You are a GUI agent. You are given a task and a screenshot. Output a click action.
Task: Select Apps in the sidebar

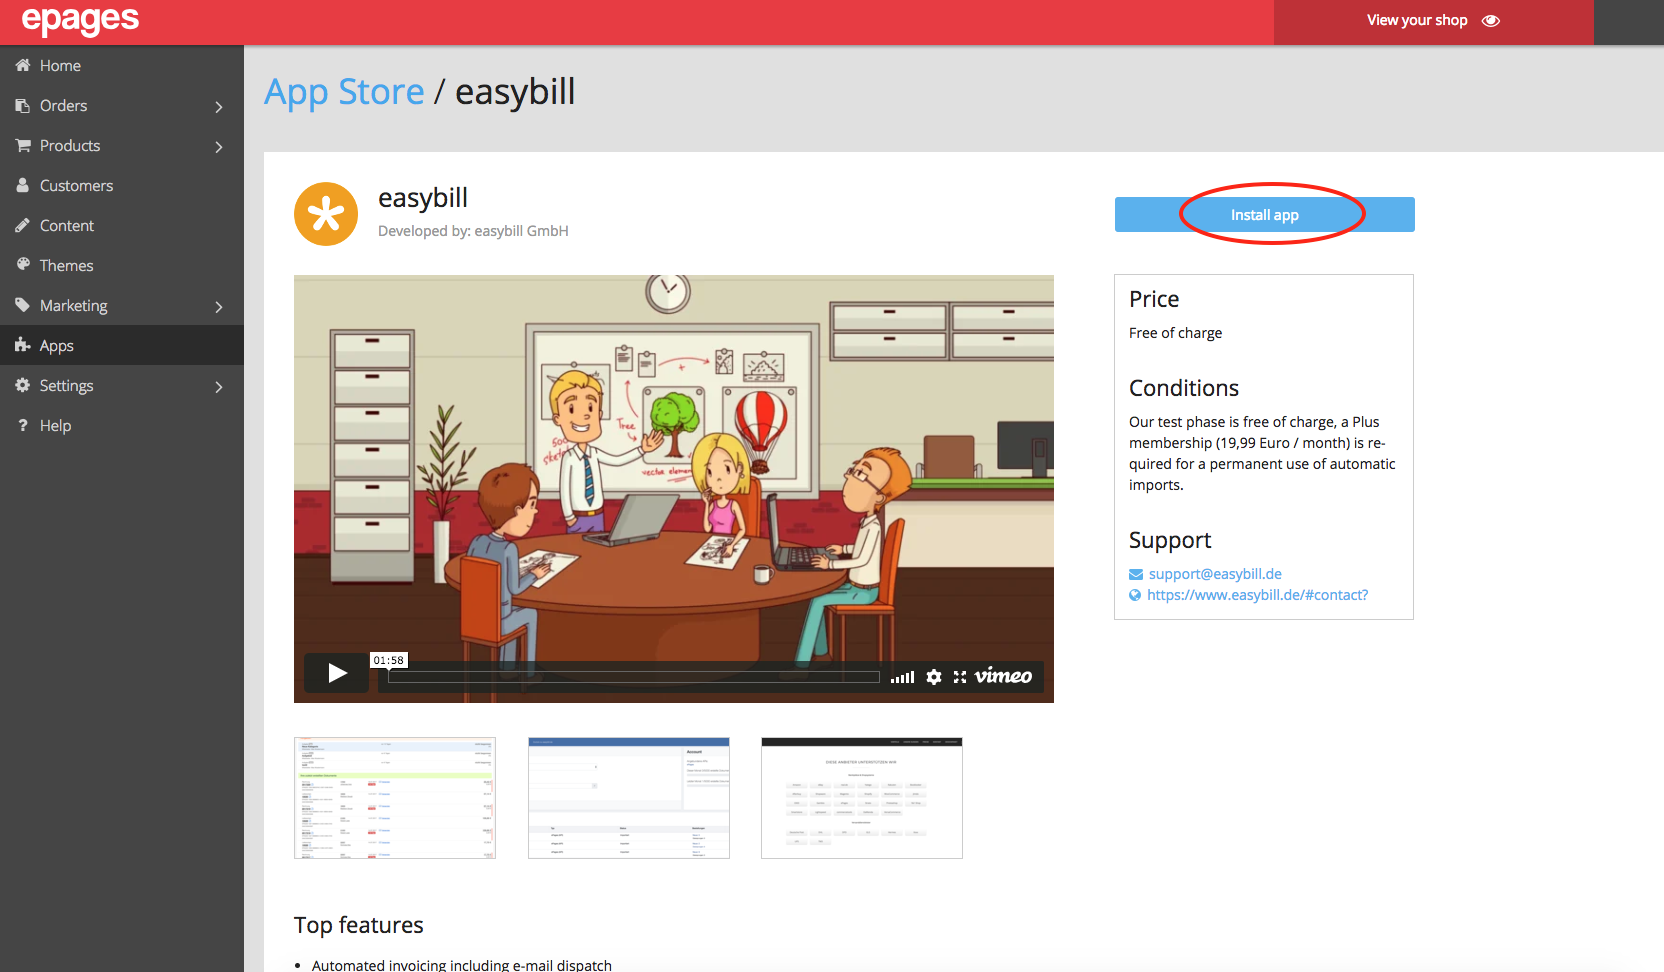coord(122,345)
